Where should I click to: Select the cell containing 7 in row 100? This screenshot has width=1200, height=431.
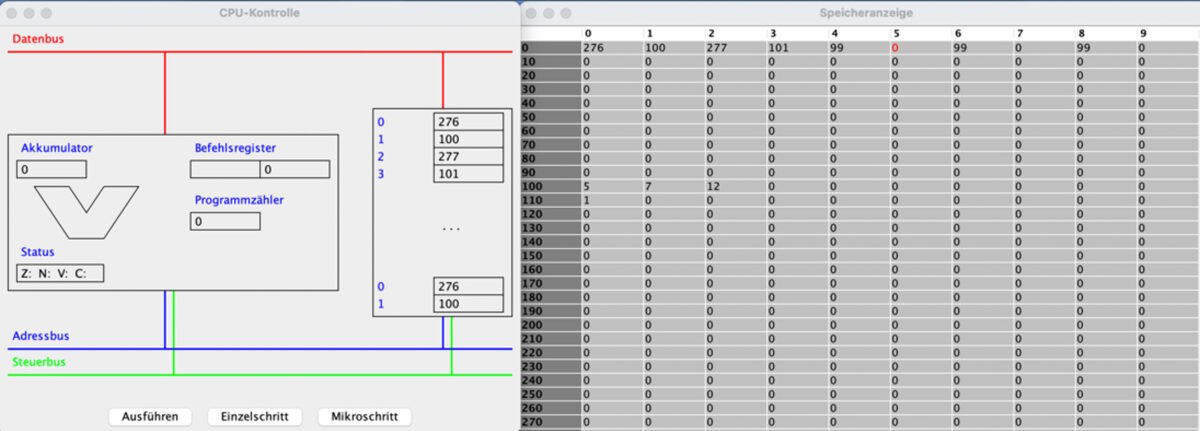pyautogui.click(x=674, y=186)
